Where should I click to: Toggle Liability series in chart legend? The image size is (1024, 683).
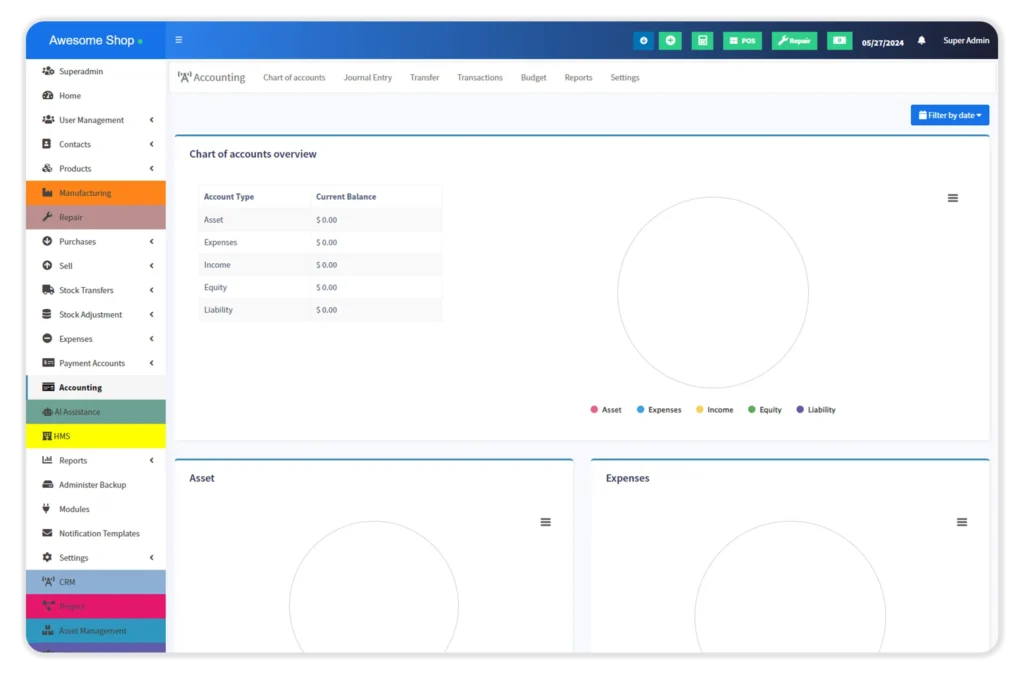(815, 410)
